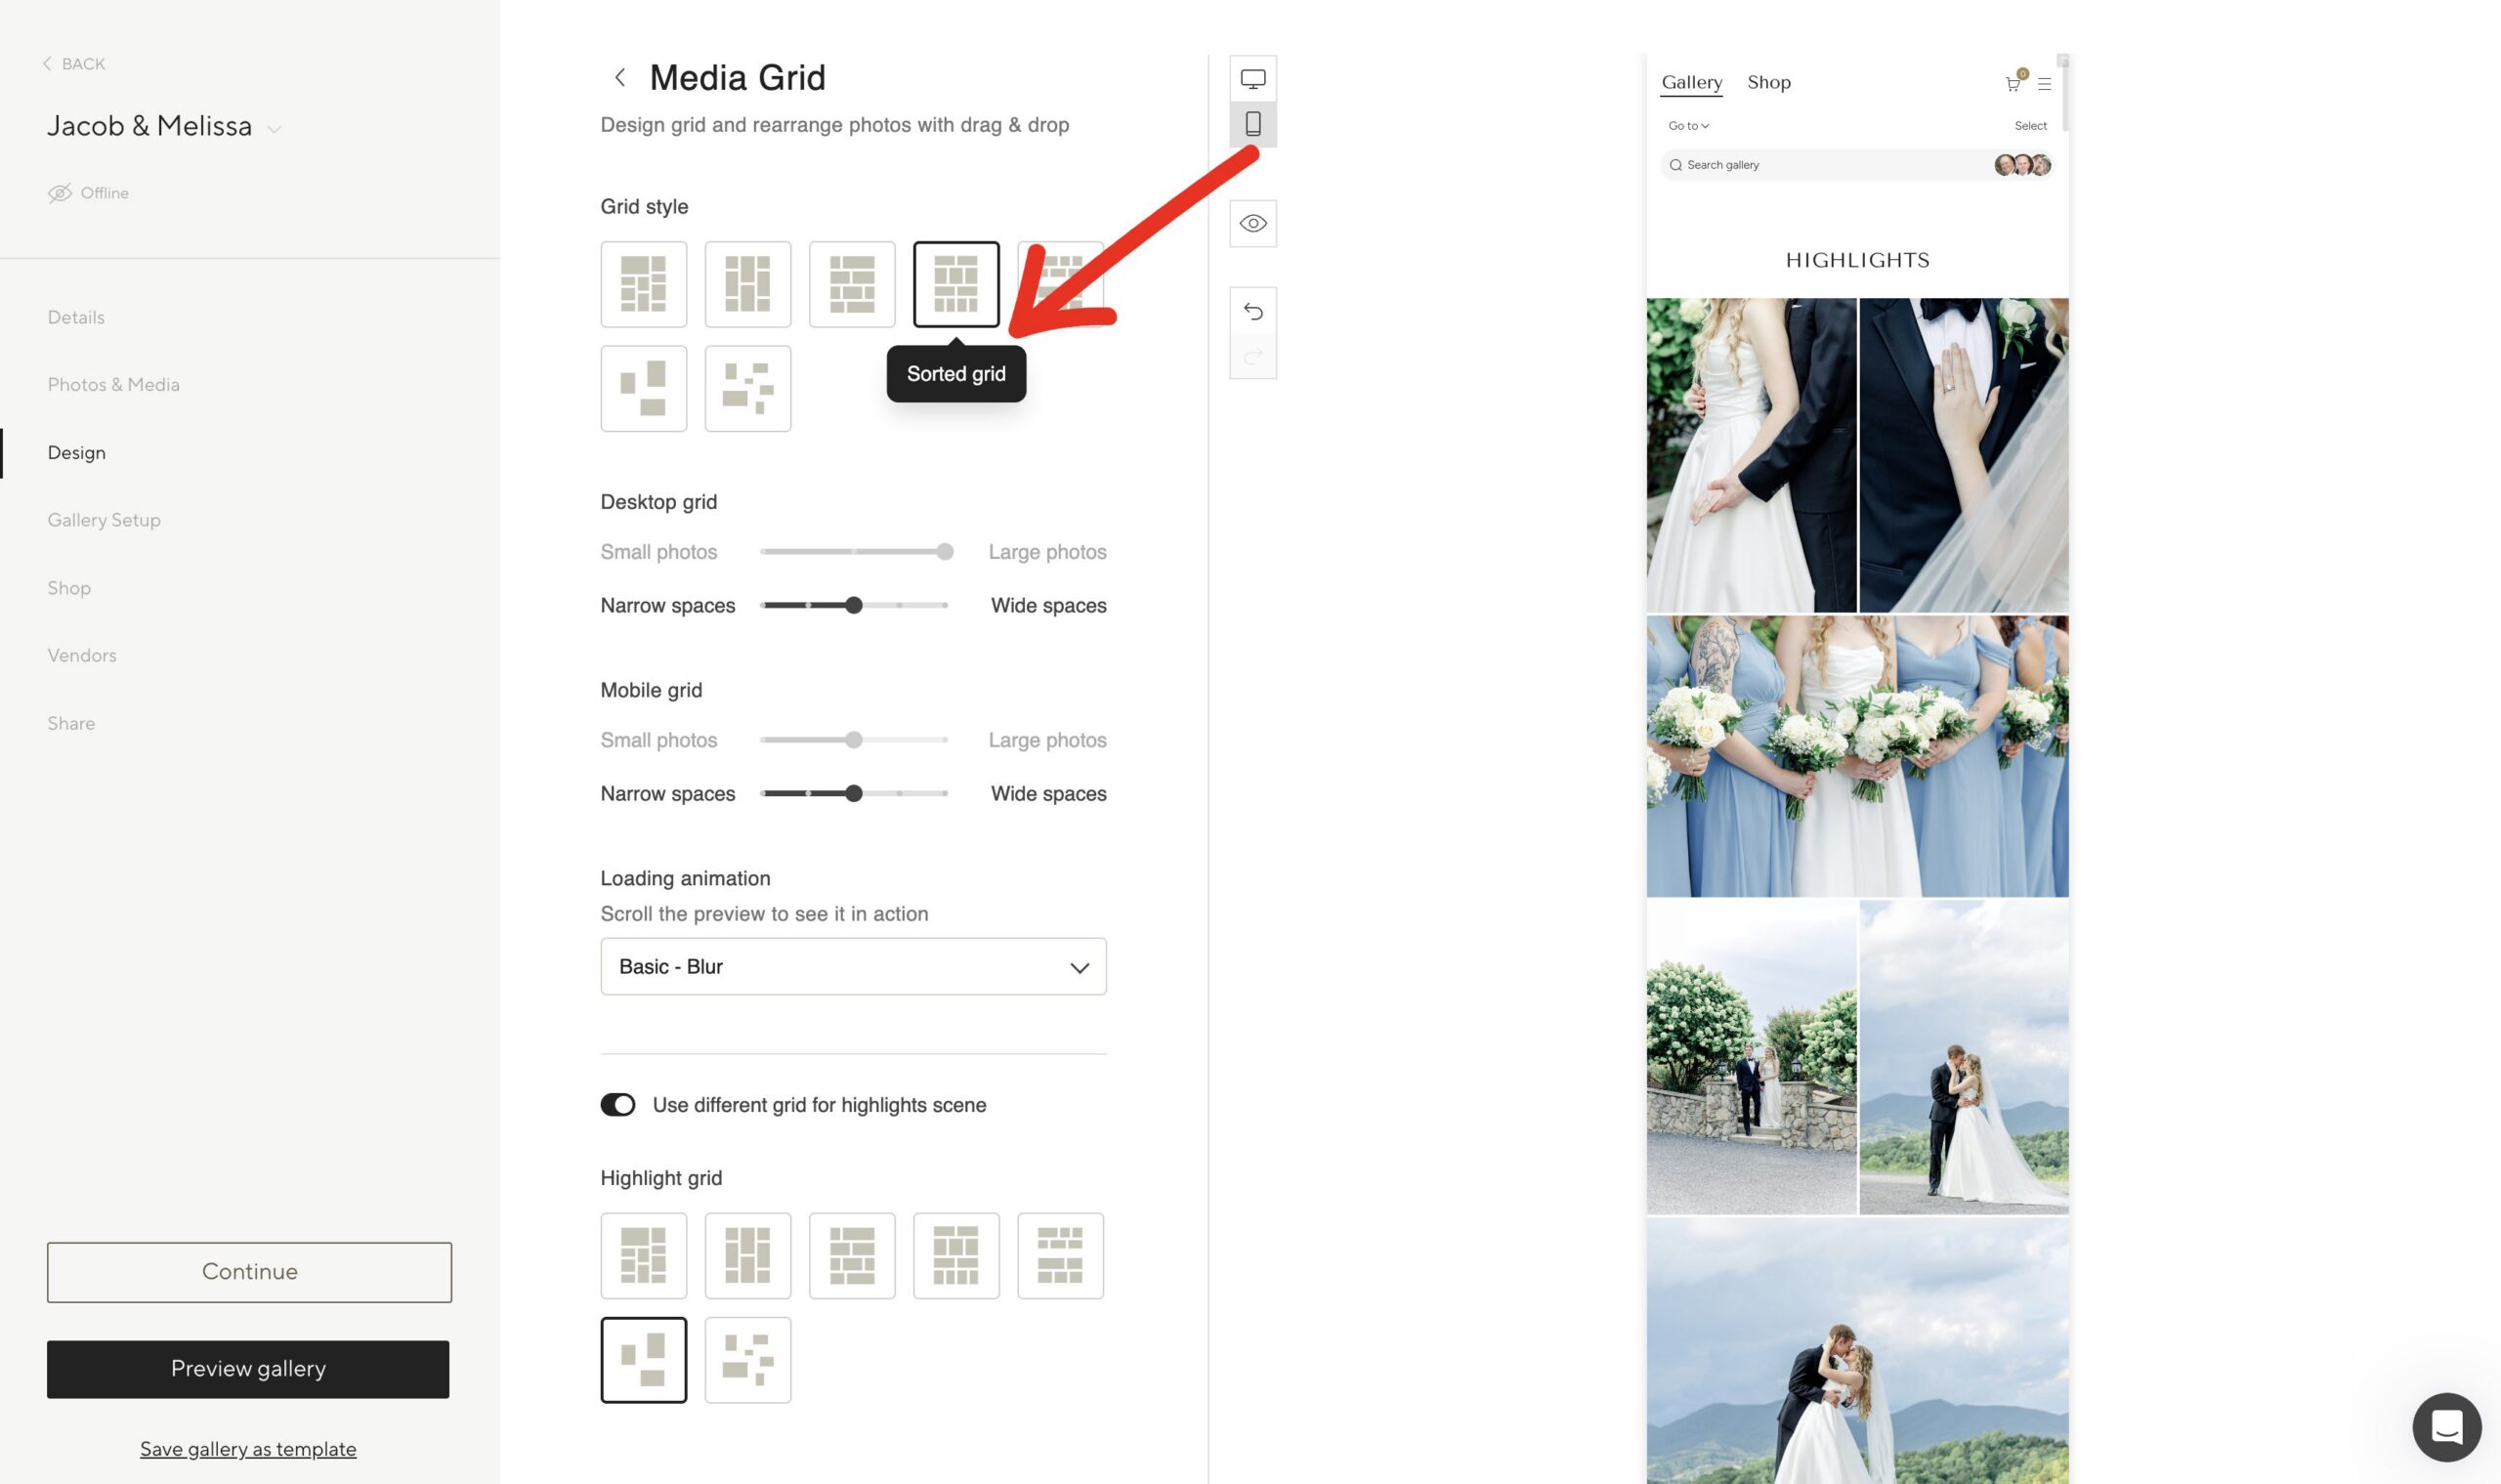Select first Highlight grid layout icon
This screenshot has width=2501, height=1484.
pyautogui.click(x=643, y=1256)
